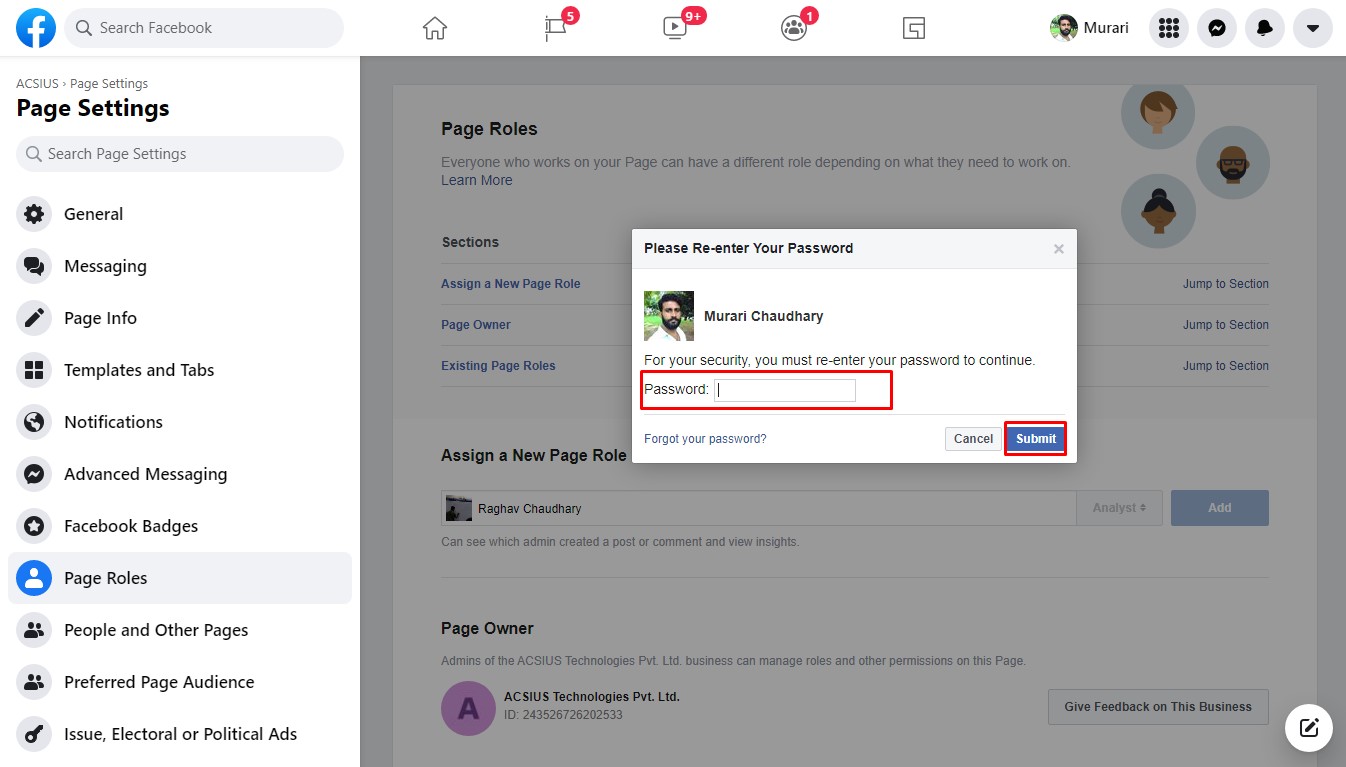Open the Facebook home feed icon
The image size is (1346, 767).
tap(434, 28)
